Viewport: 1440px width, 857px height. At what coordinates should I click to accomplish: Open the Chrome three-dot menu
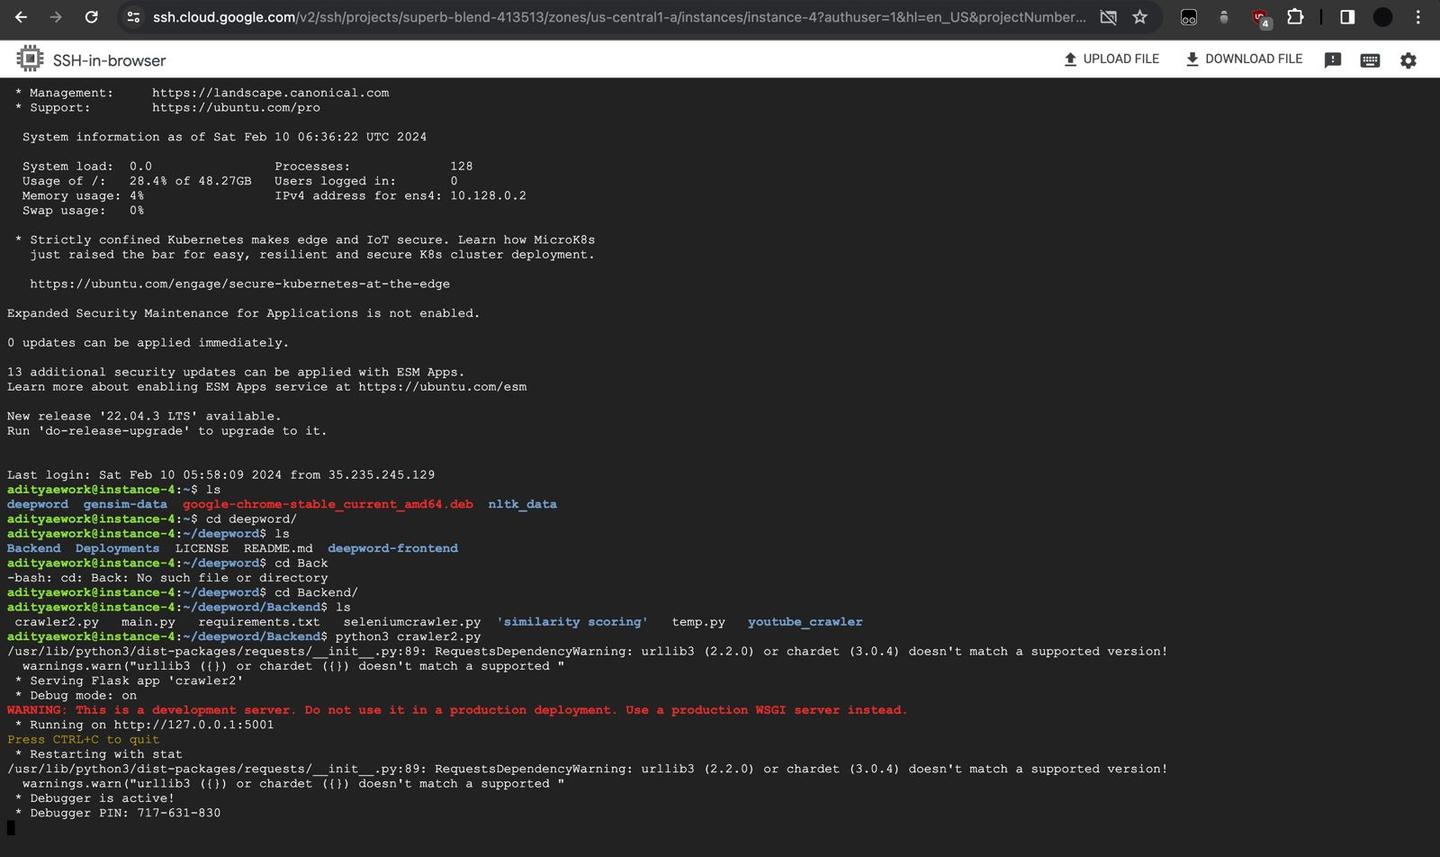tap(1418, 17)
